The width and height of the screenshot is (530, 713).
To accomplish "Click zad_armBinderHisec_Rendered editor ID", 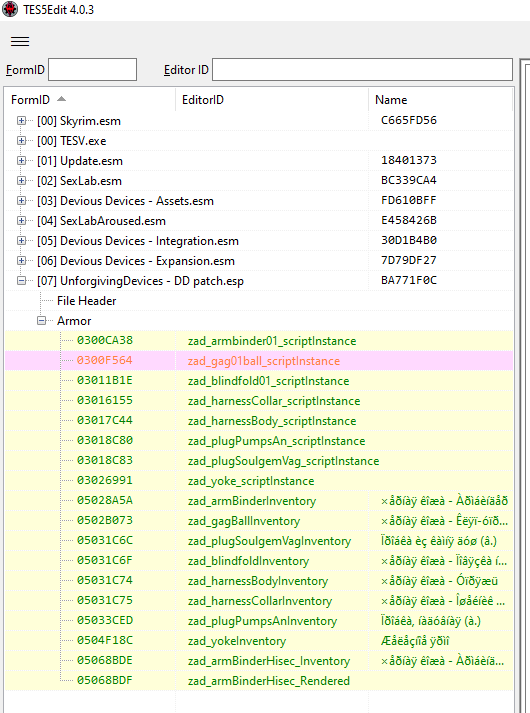I will pyautogui.click(x=269, y=682).
